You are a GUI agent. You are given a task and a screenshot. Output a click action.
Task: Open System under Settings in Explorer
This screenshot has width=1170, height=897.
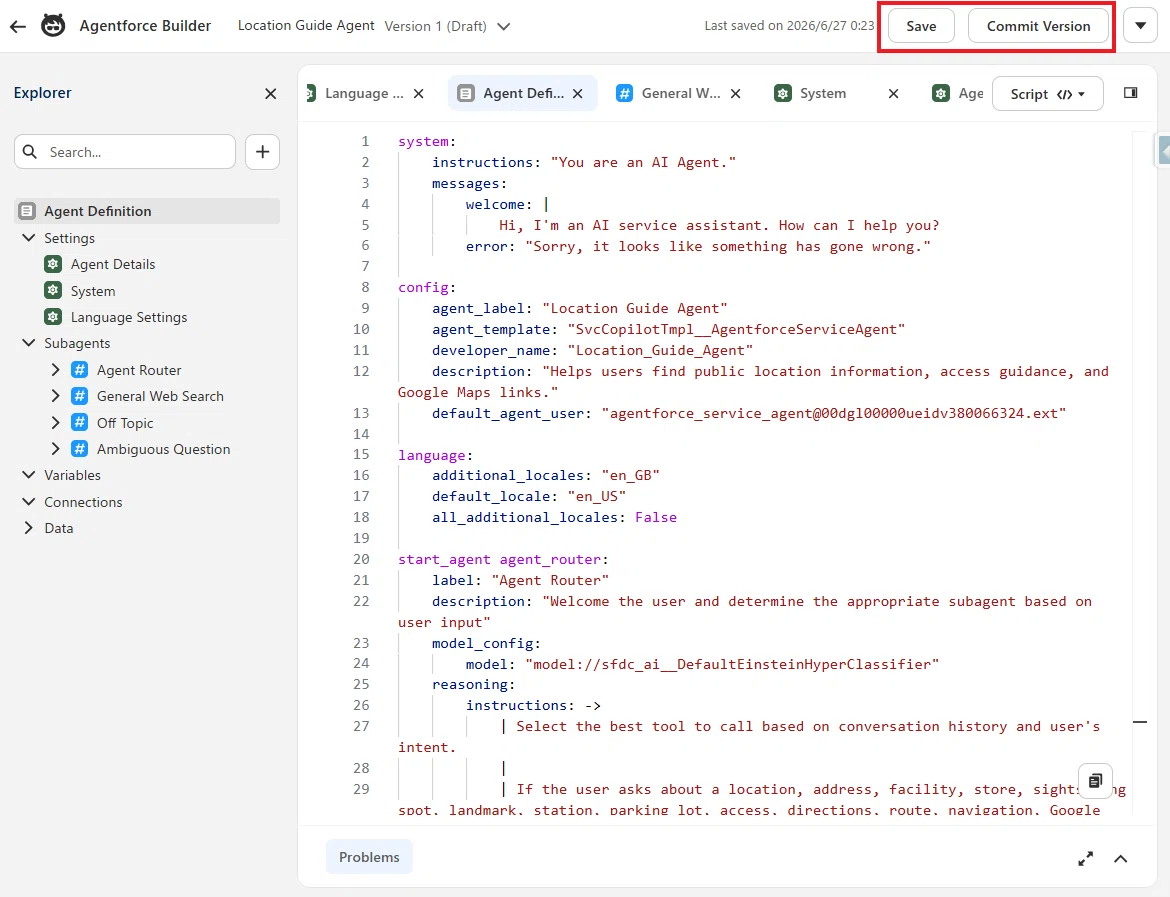click(93, 291)
